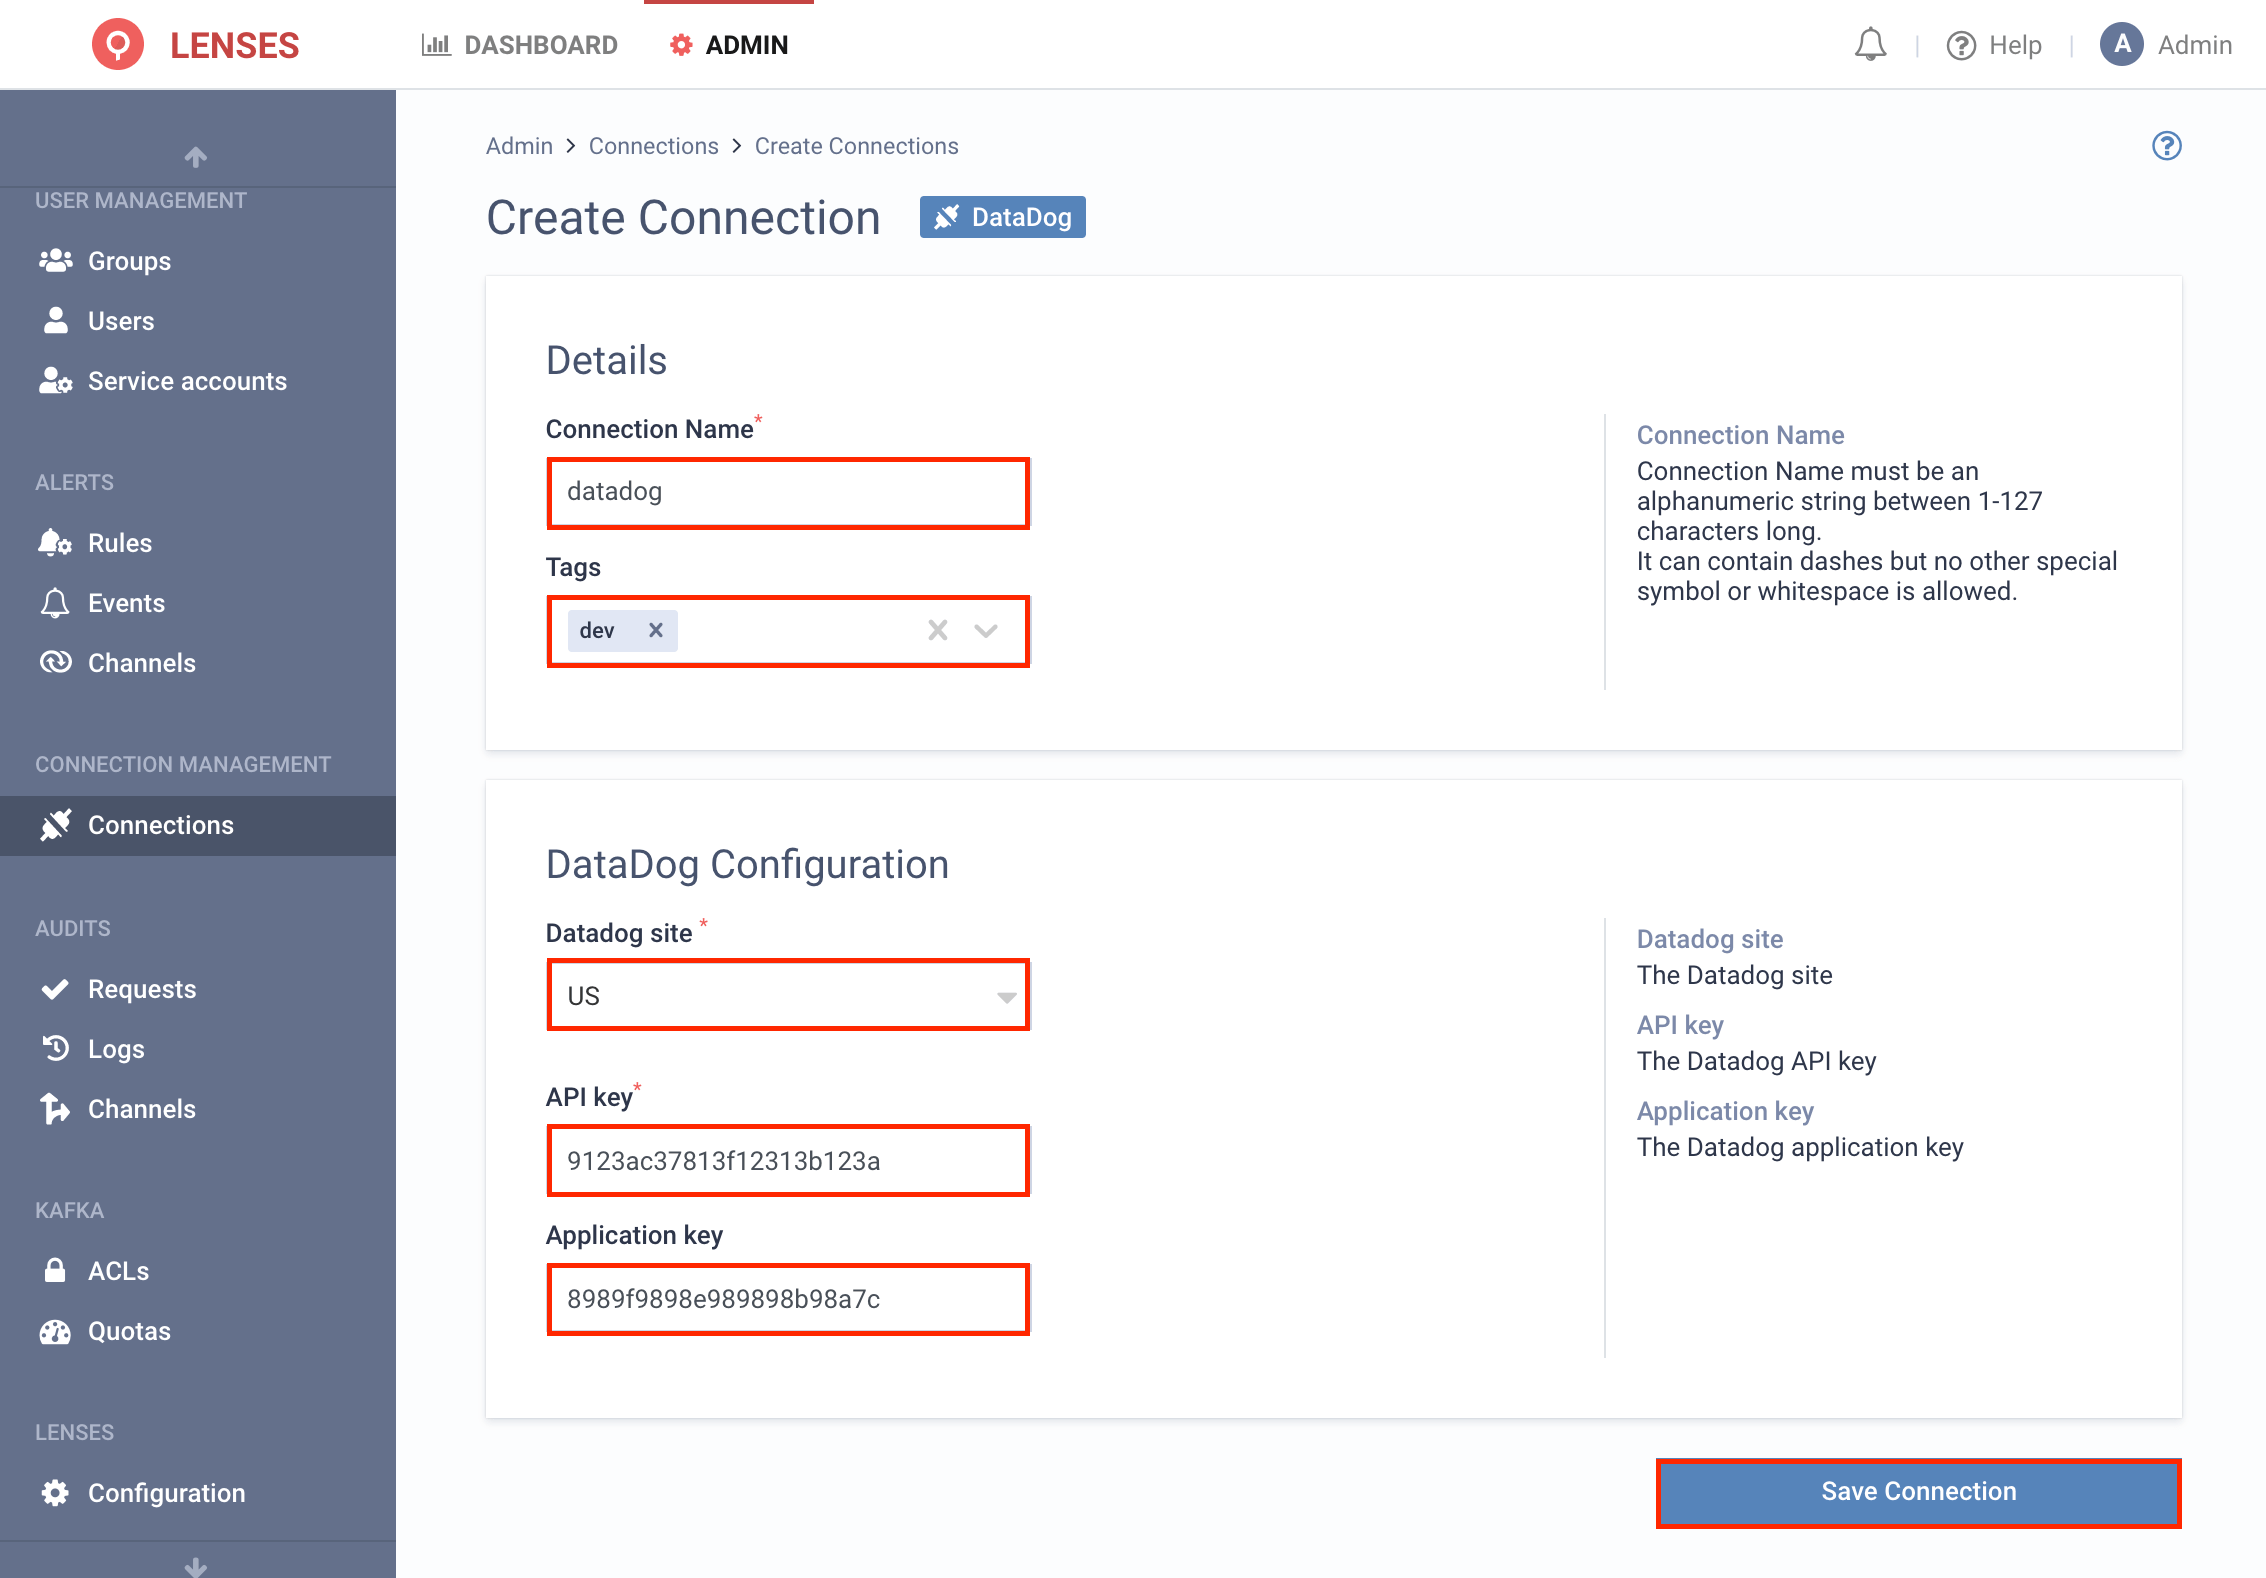Click the Configuration gear icon
The height and width of the screenshot is (1578, 2266).
(55, 1493)
